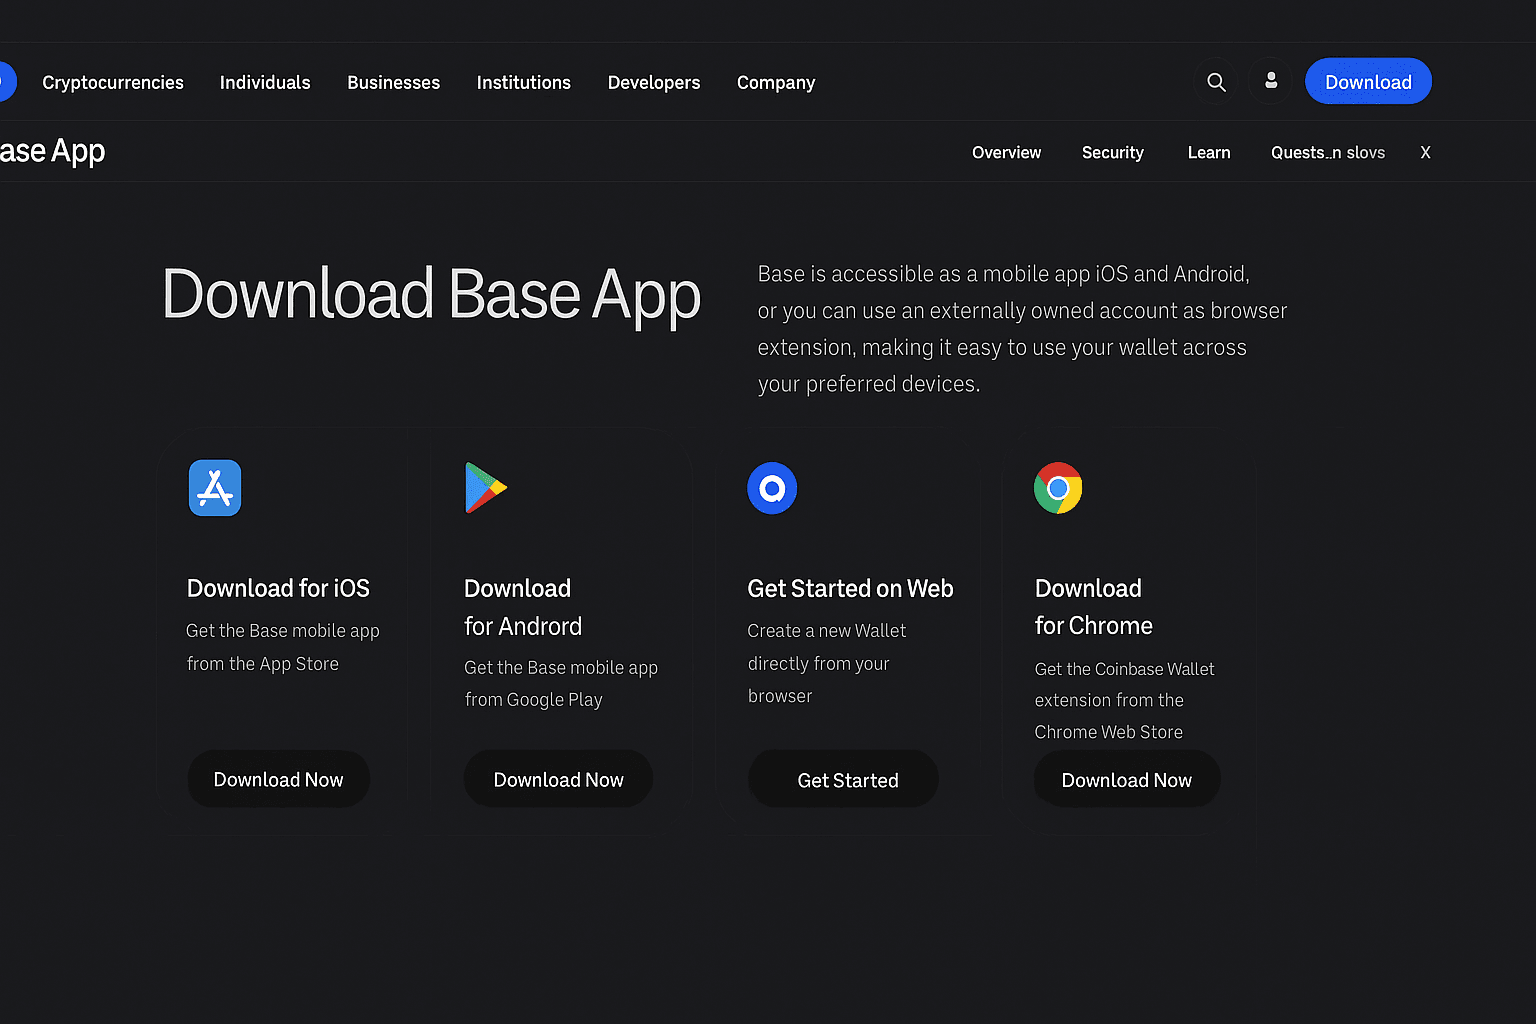Click text 'Get the Coinbase Wallet extension'

pyautogui.click(x=1124, y=684)
